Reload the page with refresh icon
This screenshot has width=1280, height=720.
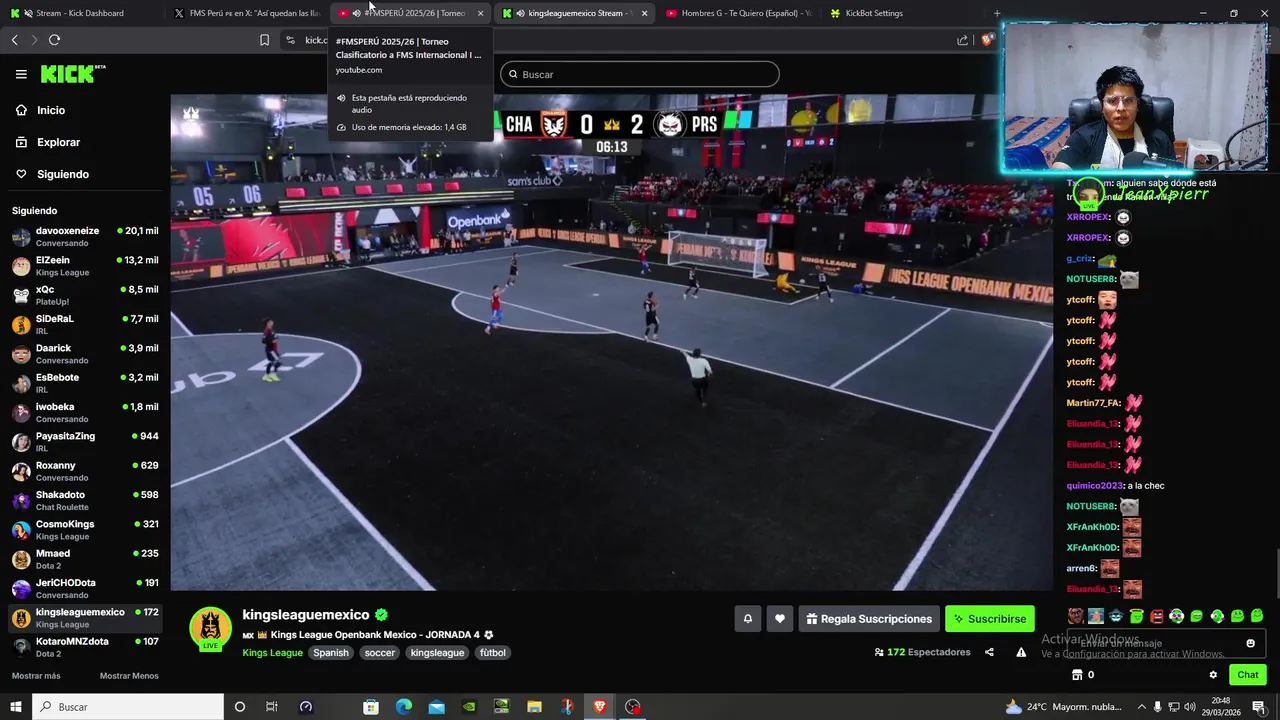click(54, 40)
